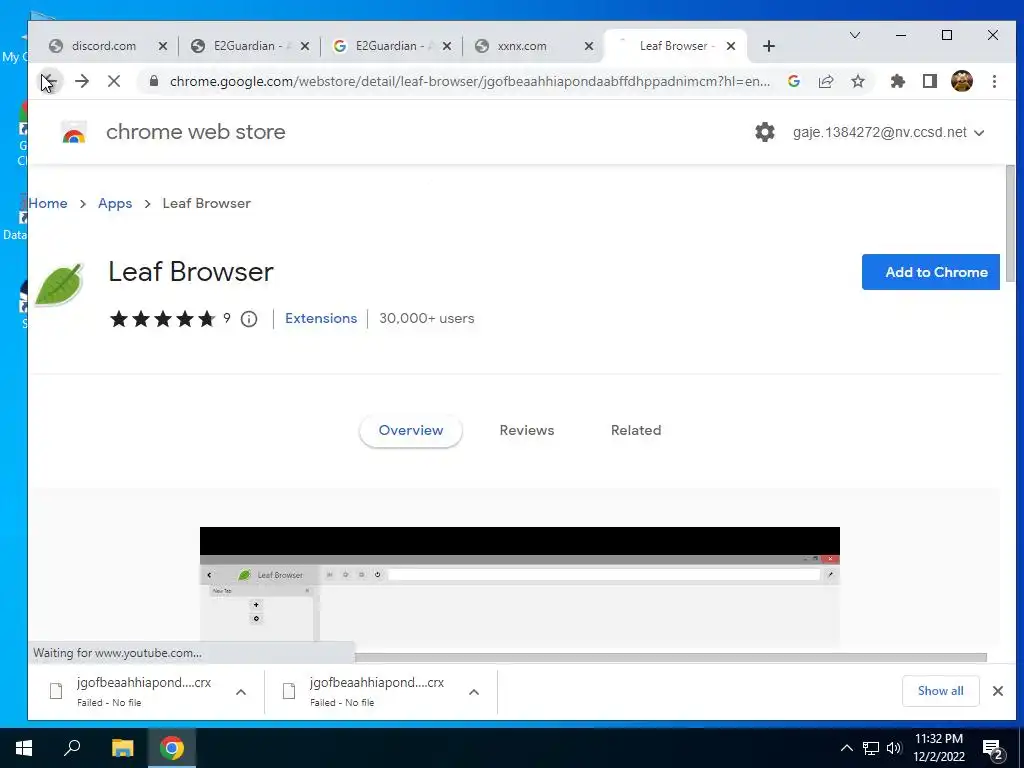Viewport: 1024px width, 768px height.
Task: Show hidden system tray icons
Action: (x=846, y=748)
